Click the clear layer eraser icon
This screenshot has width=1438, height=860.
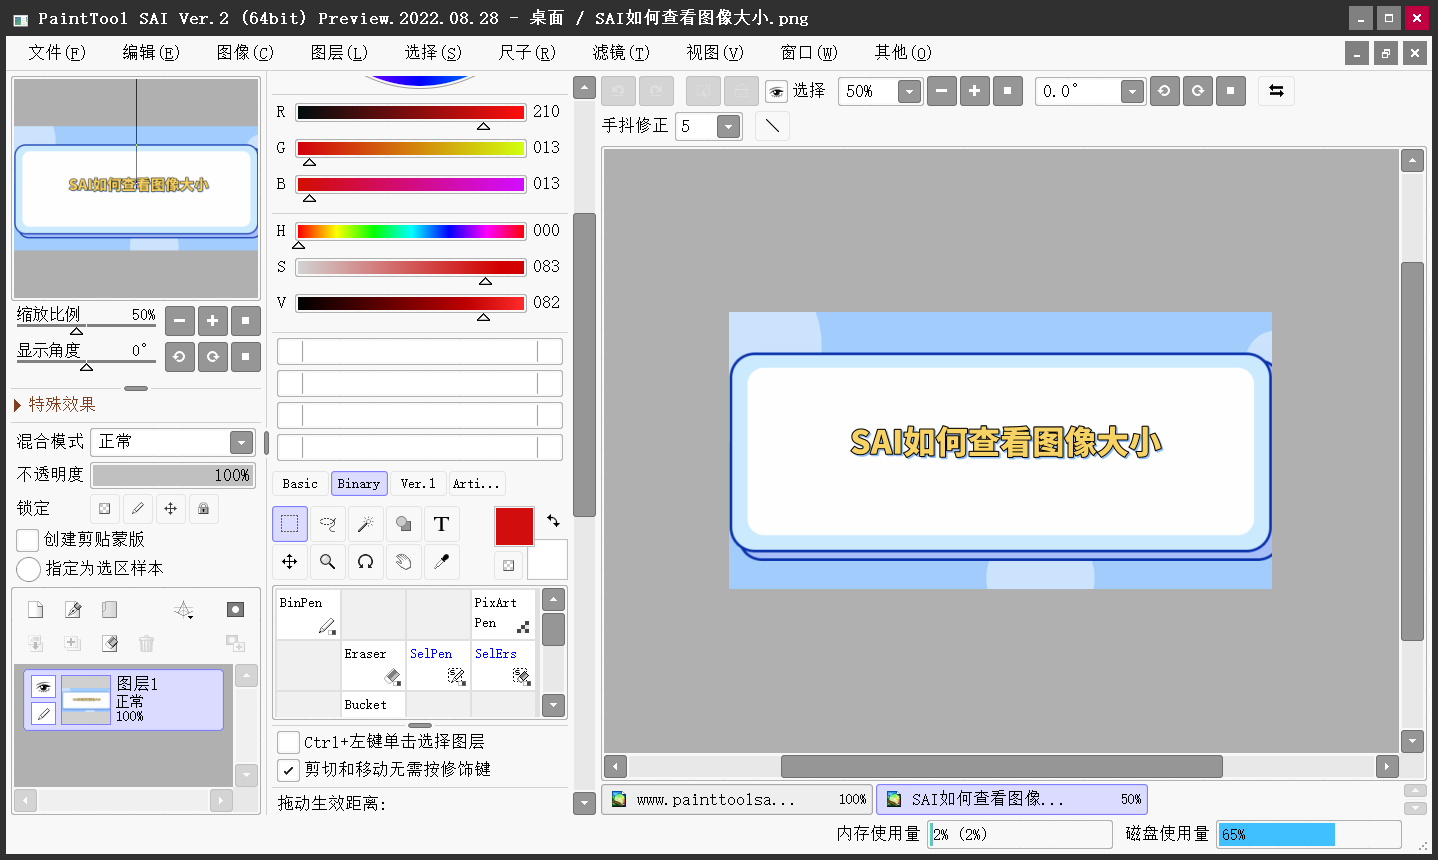(x=109, y=643)
